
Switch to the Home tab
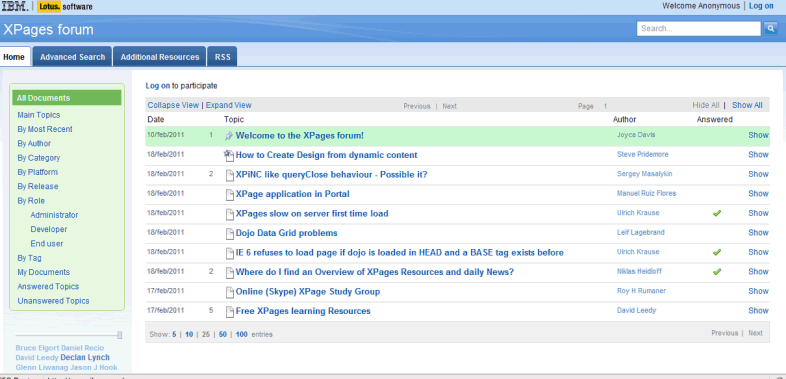tap(14, 57)
